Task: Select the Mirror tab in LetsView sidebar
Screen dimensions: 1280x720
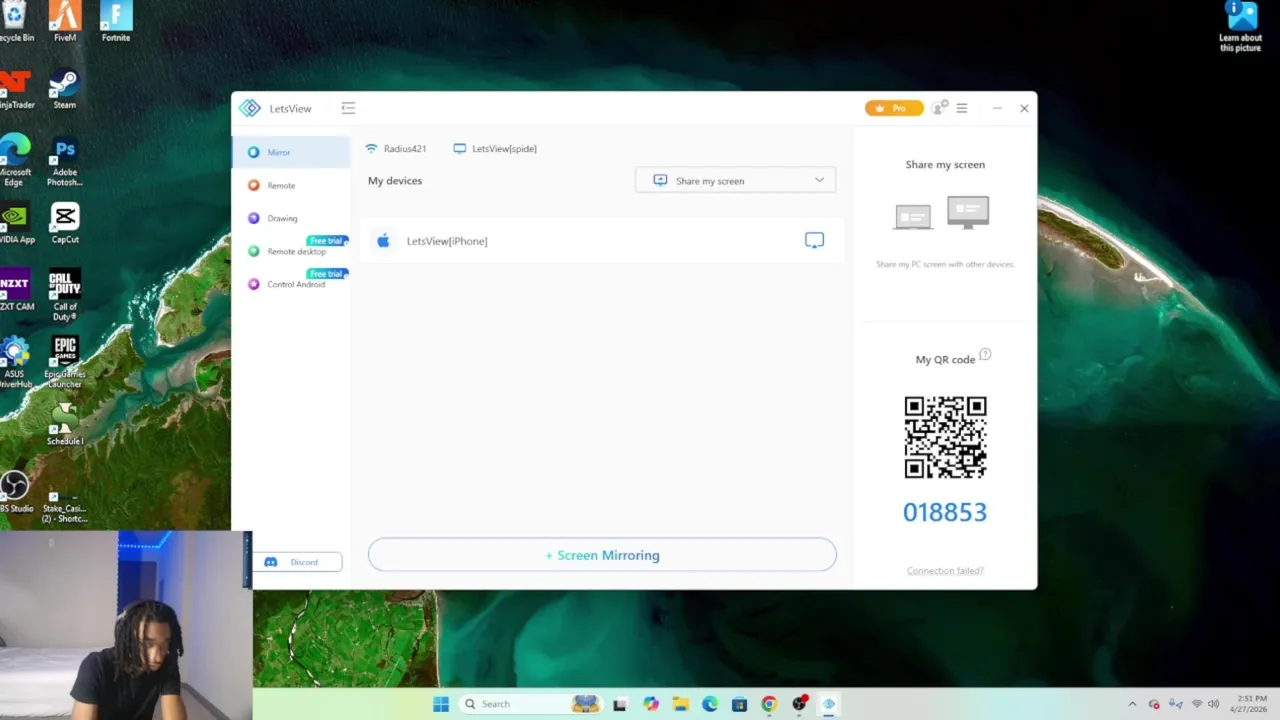Action: [x=290, y=152]
